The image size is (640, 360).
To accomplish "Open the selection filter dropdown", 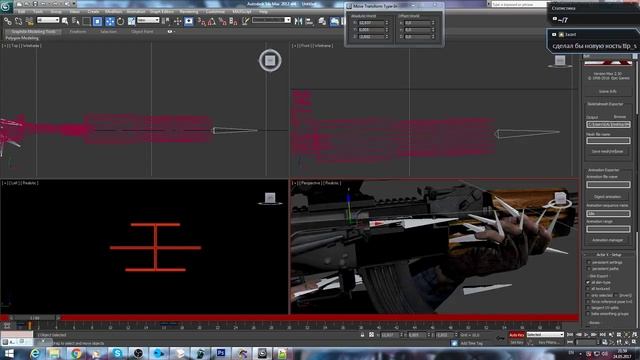I will pyautogui.click(x=48, y=20).
